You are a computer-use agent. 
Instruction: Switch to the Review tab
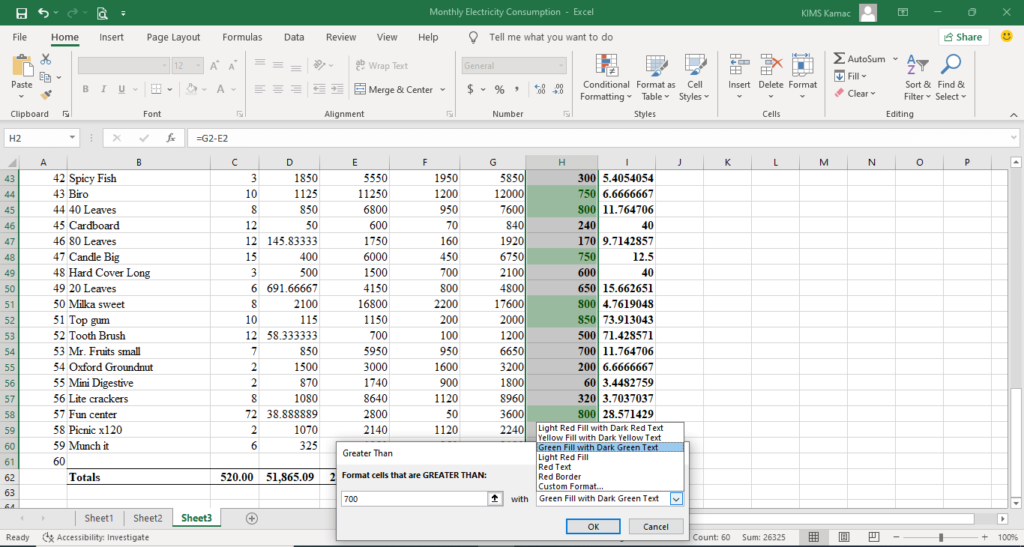(x=341, y=37)
